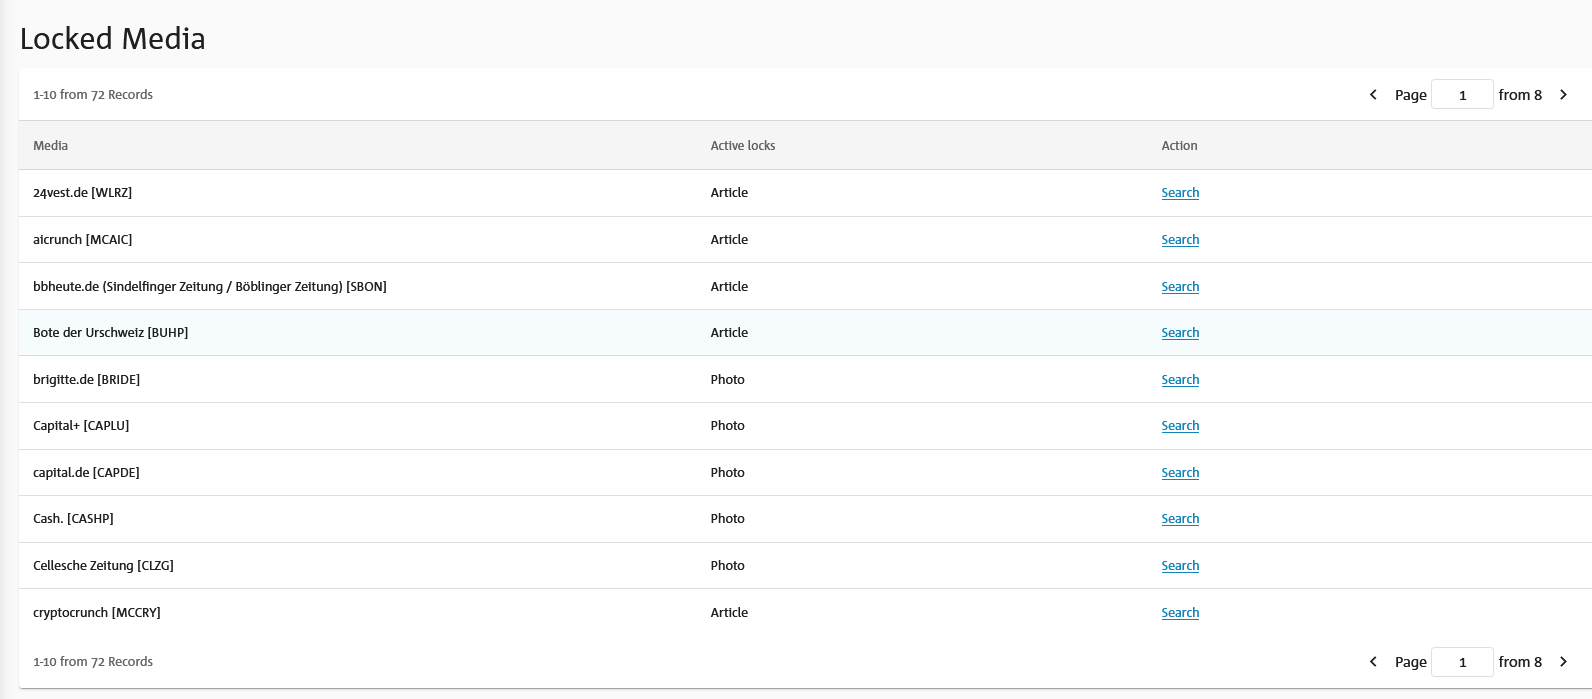The image size is (1592, 699).
Task: Click Search for Cash. [CASHP]
Action: [x=1180, y=519]
